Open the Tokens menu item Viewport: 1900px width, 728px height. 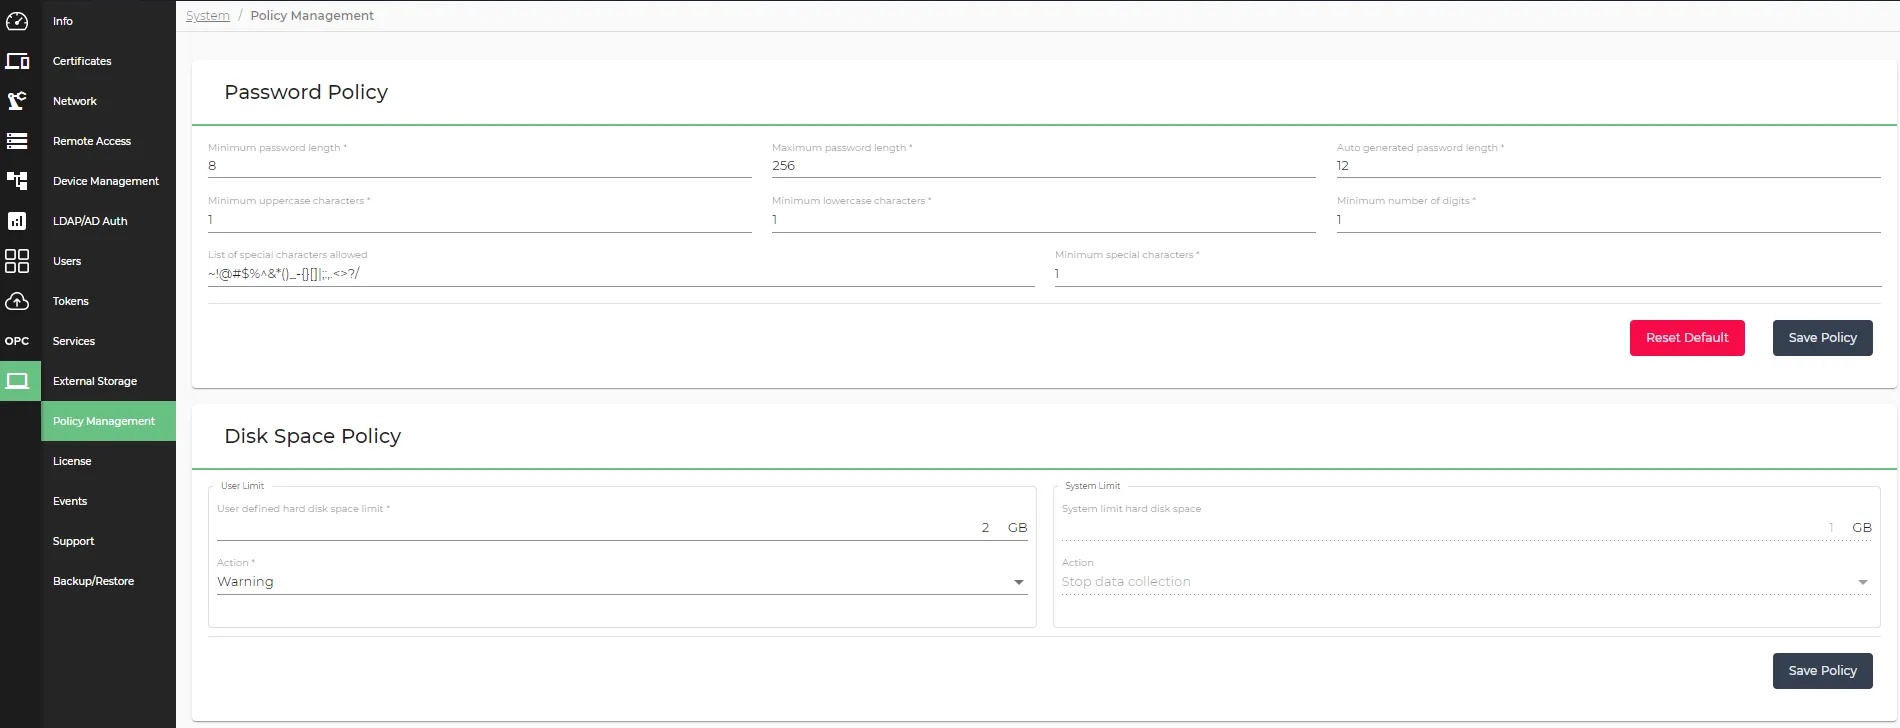point(109,301)
